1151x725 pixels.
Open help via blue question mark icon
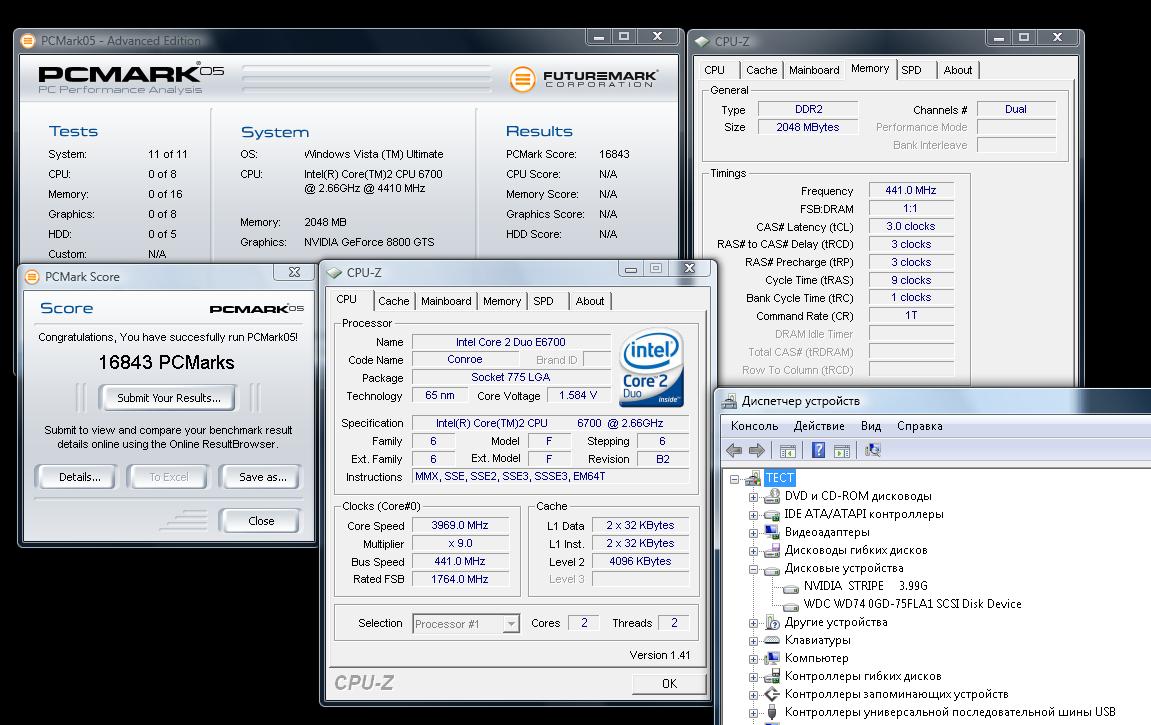[818, 451]
